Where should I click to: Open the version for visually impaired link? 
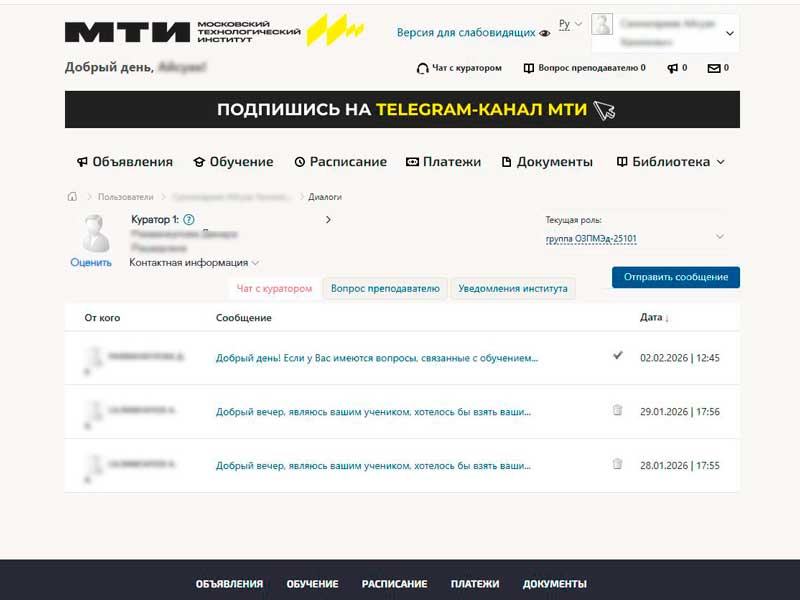[x=466, y=33]
